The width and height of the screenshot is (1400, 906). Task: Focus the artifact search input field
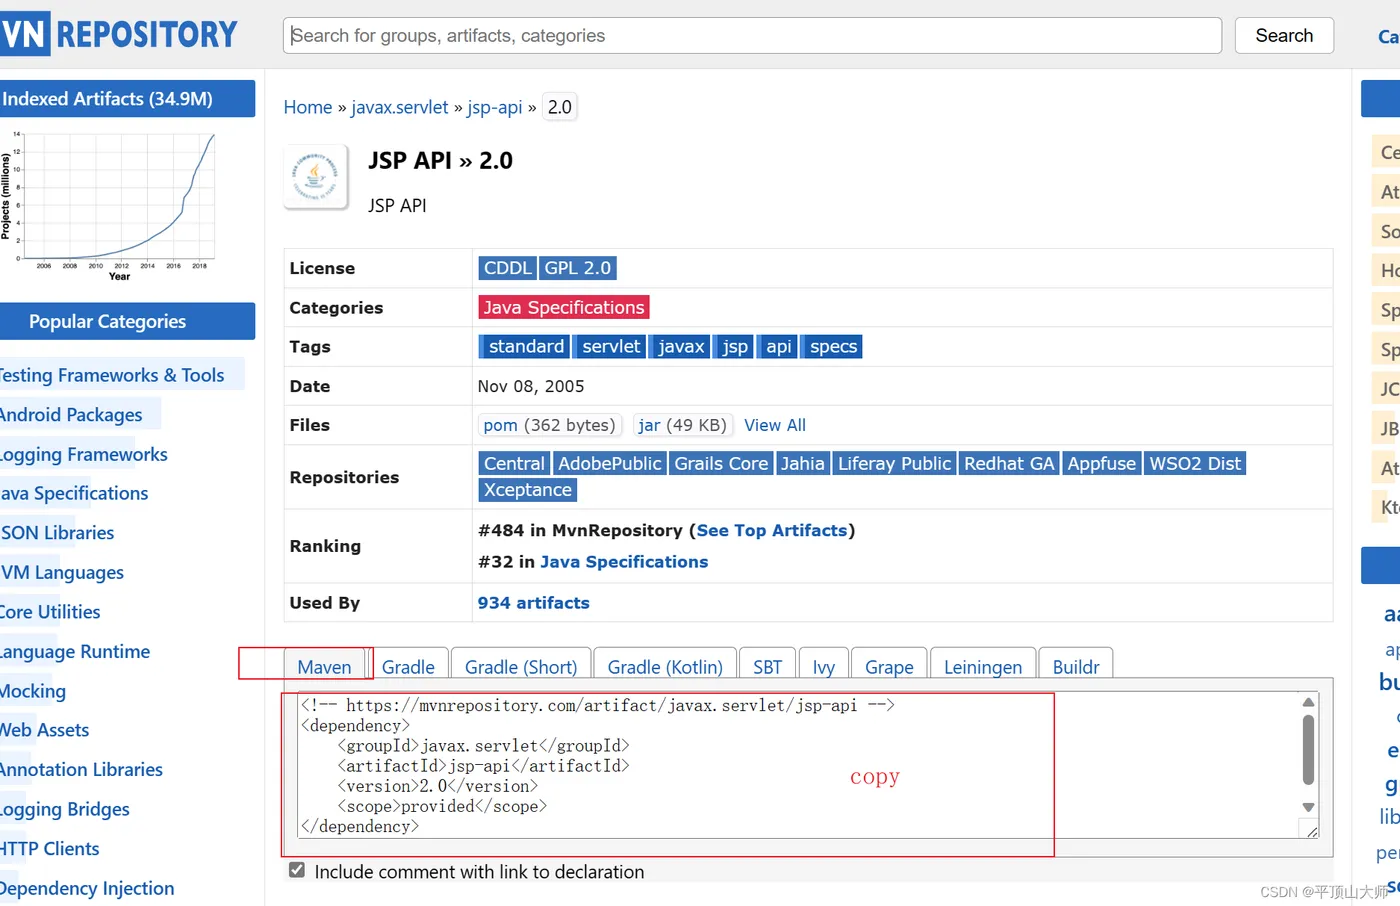(x=752, y=36)
